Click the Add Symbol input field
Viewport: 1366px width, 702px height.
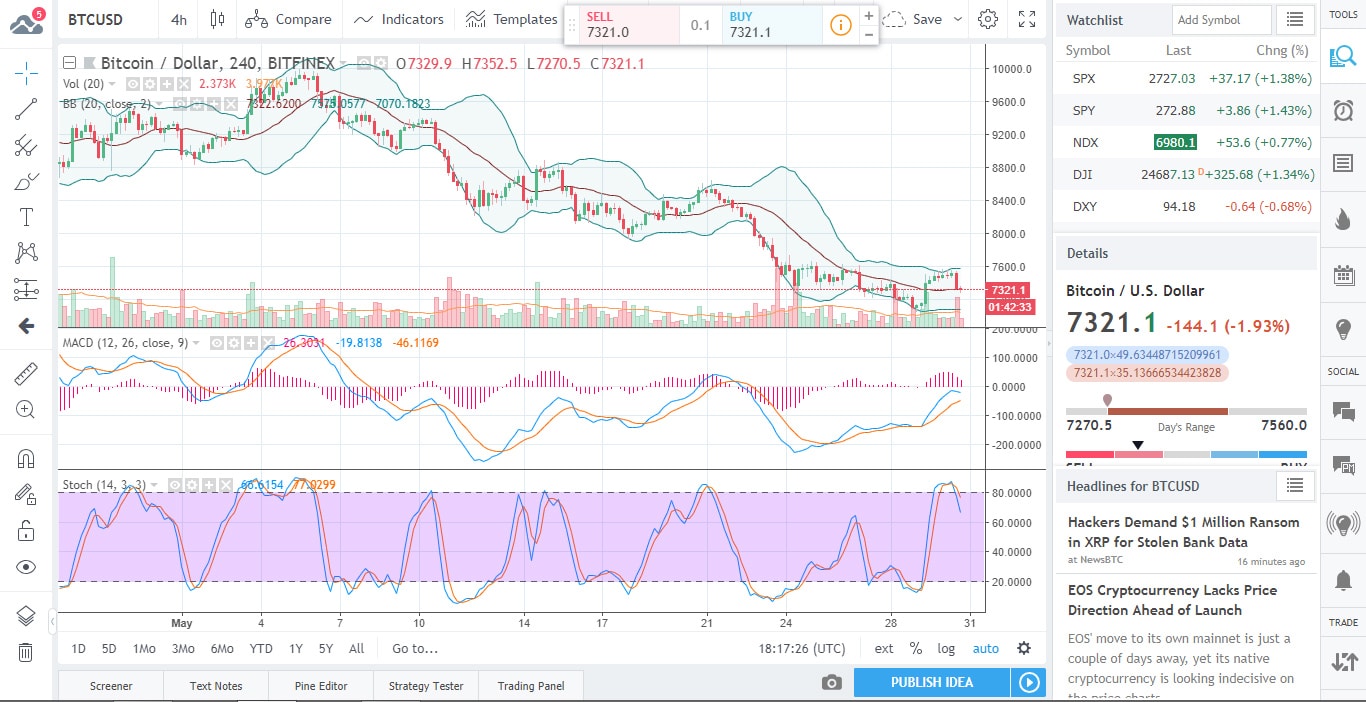(1222, 19)
